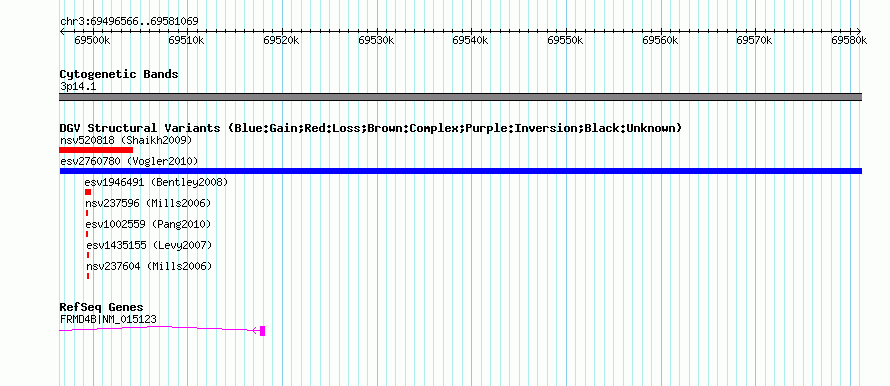Click the 69530k ruler tick label
The width and height of the screenshot is (890, 386).
(376, 40)
